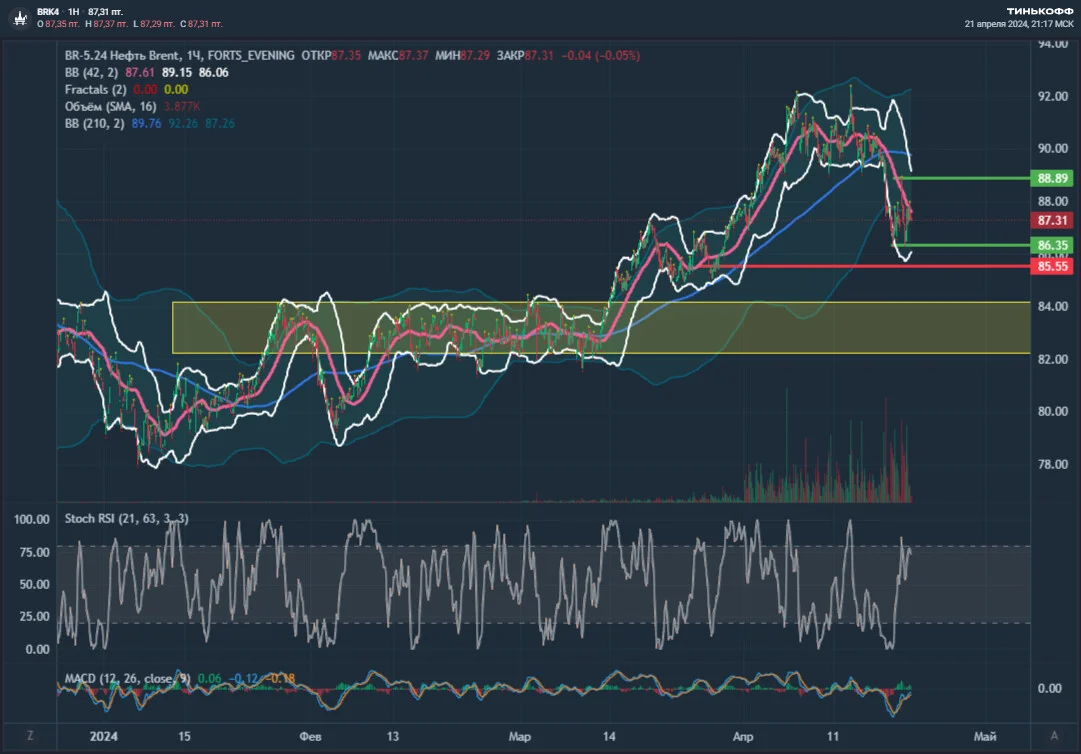
Task: Click the 75.00 level on Stoch RSI scale
Action: pyautogui.click(x=34, y=552)
